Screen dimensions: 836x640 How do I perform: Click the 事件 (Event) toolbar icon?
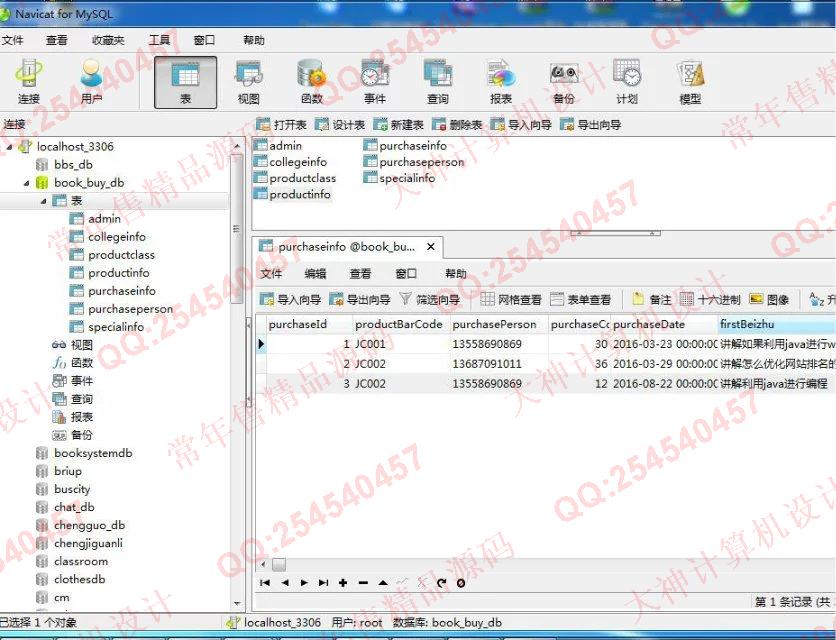pos(375,82)
